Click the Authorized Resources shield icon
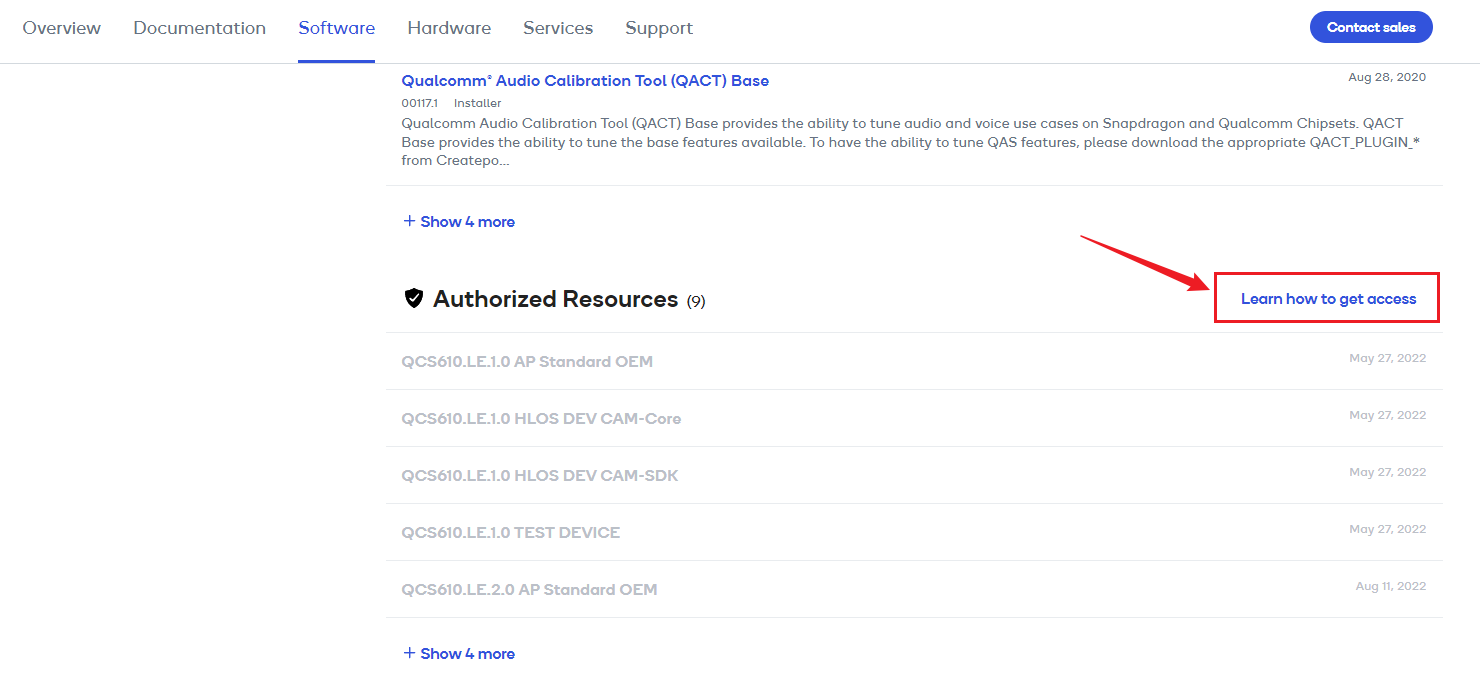1480x684 pixels. tap(414, 298)
